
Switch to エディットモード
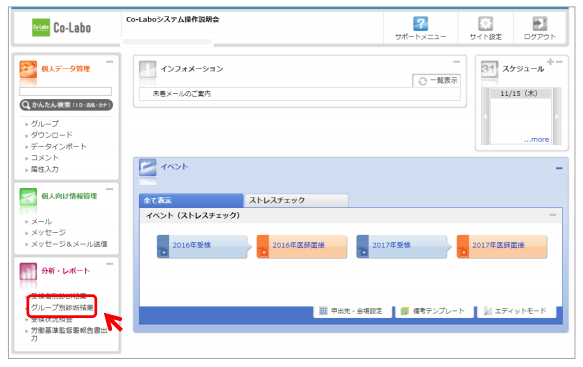click(x=517, y=311)
